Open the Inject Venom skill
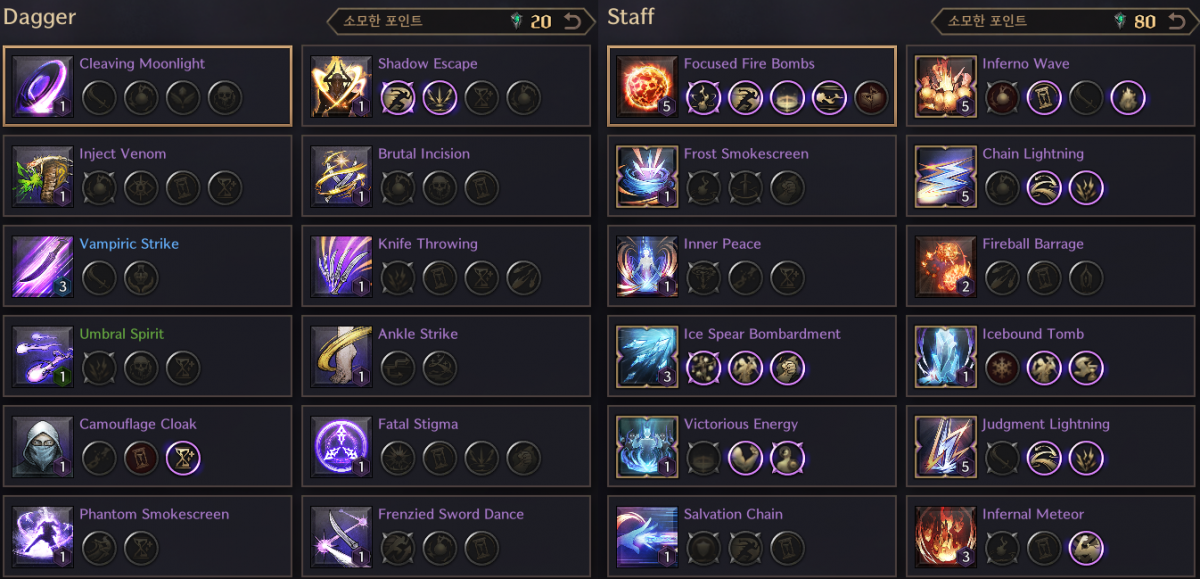This screenshot has width=1200, height=579. tap(42, 177)
